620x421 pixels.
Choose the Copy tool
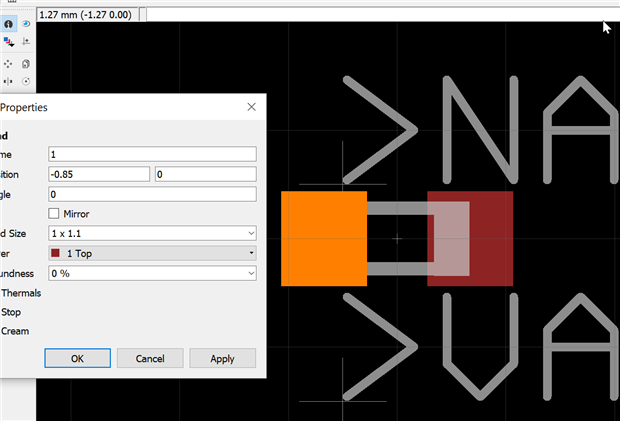[26, 64]
